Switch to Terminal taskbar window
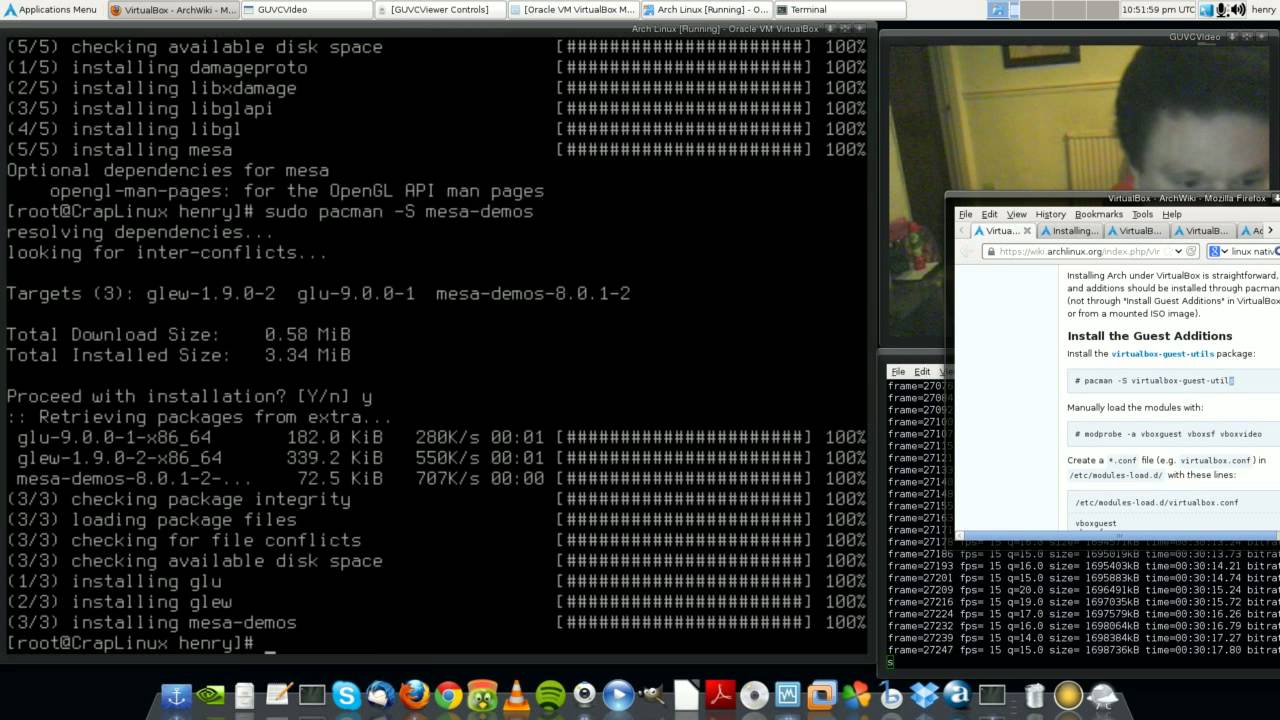 click(838, 9)
